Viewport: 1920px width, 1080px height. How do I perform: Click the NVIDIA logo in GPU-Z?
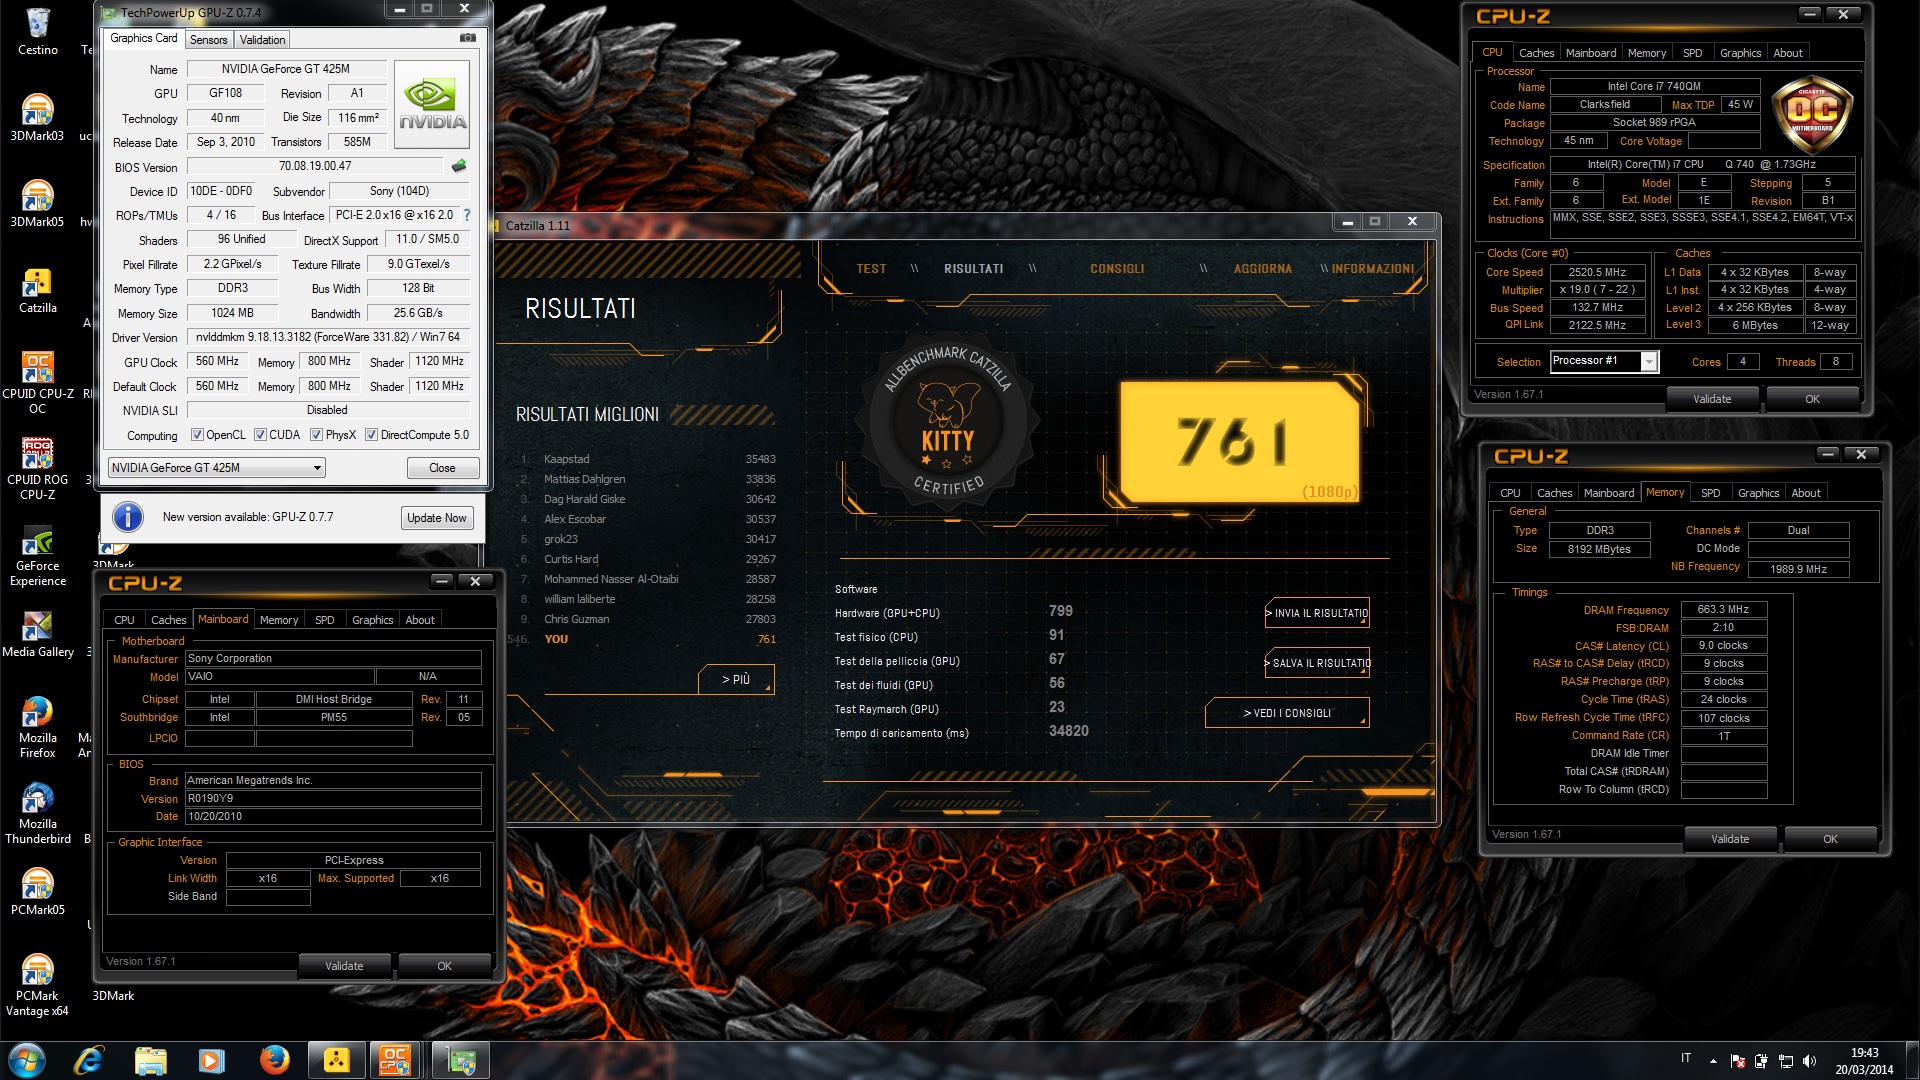click(x=432, y=105)
